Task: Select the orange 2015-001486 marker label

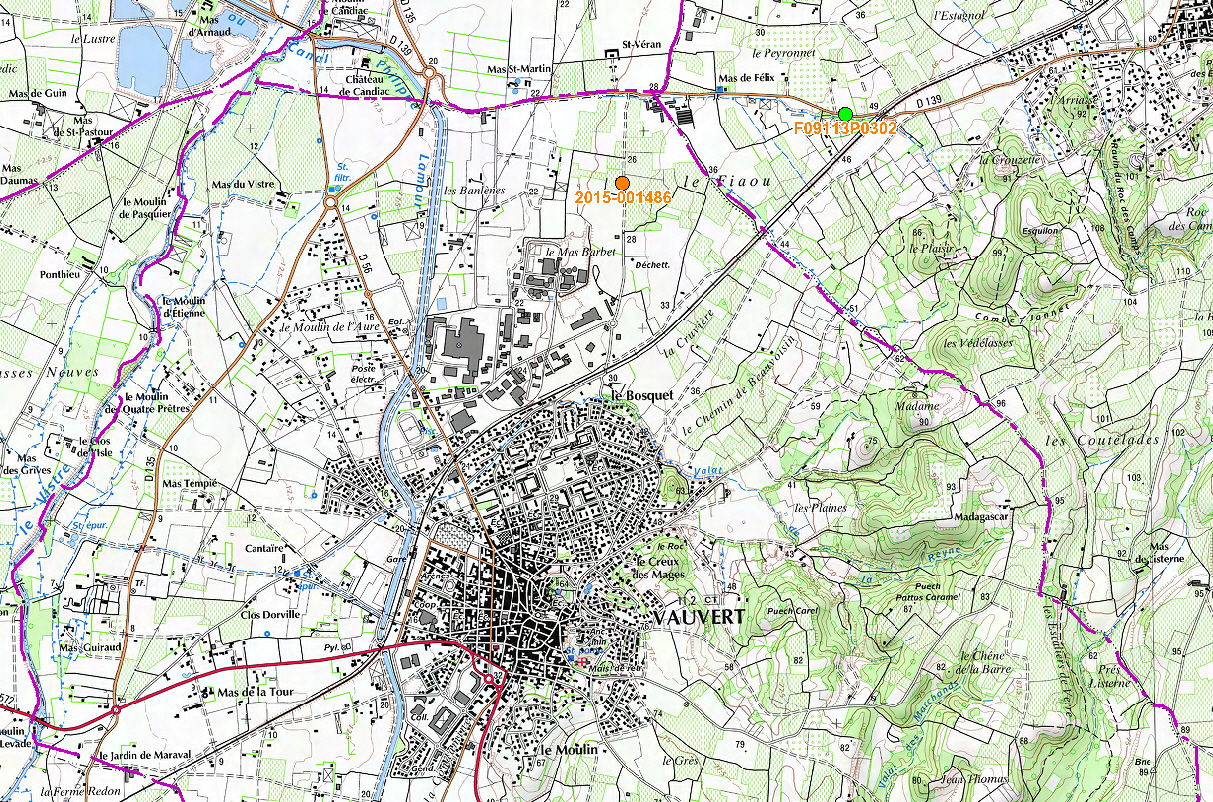Action: pyautogui.click(x=622, y=198)
